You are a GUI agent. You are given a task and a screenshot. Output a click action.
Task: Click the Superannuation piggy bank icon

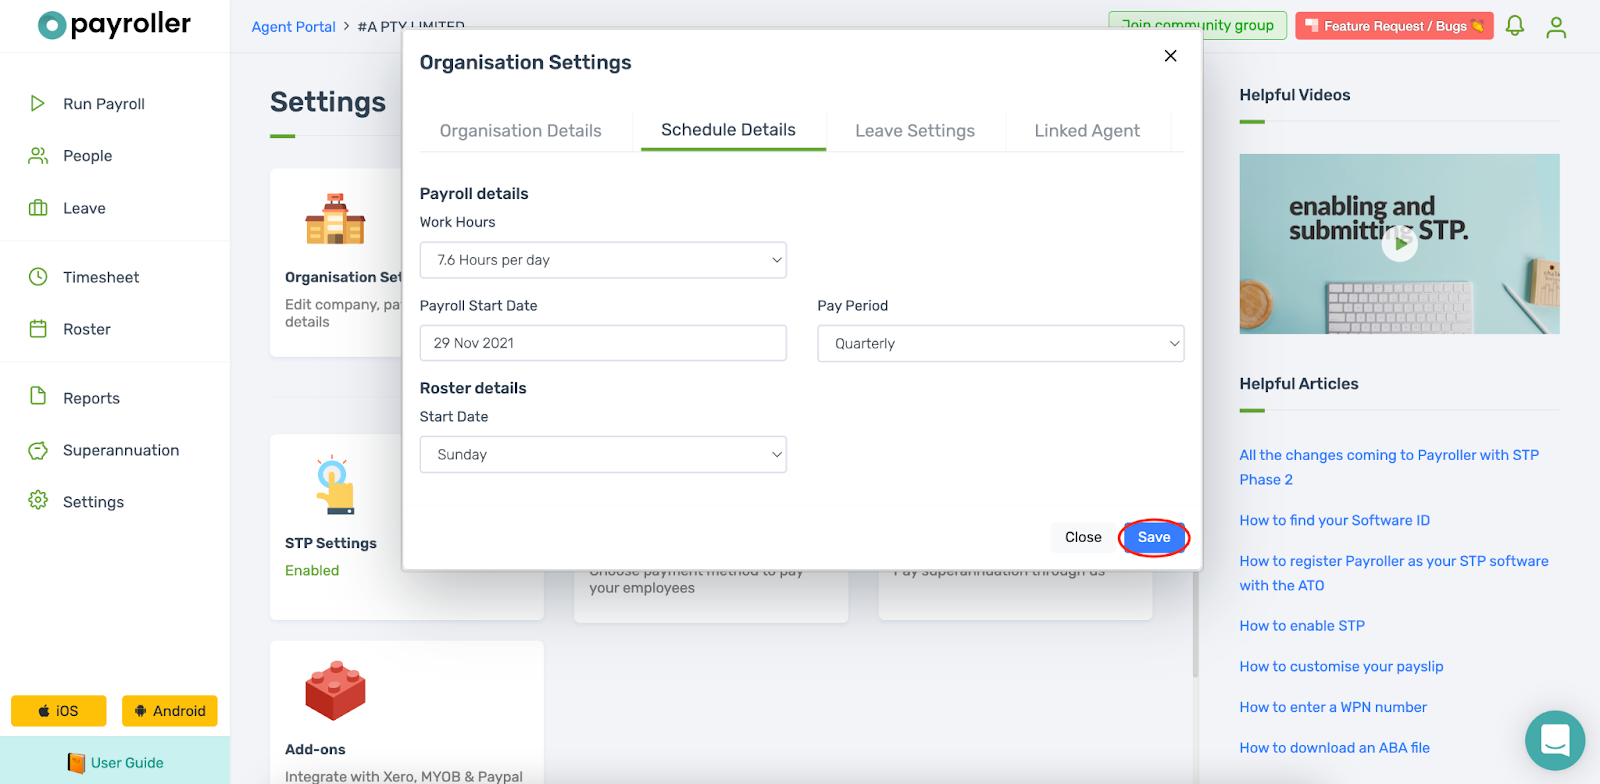coord(38,450)
